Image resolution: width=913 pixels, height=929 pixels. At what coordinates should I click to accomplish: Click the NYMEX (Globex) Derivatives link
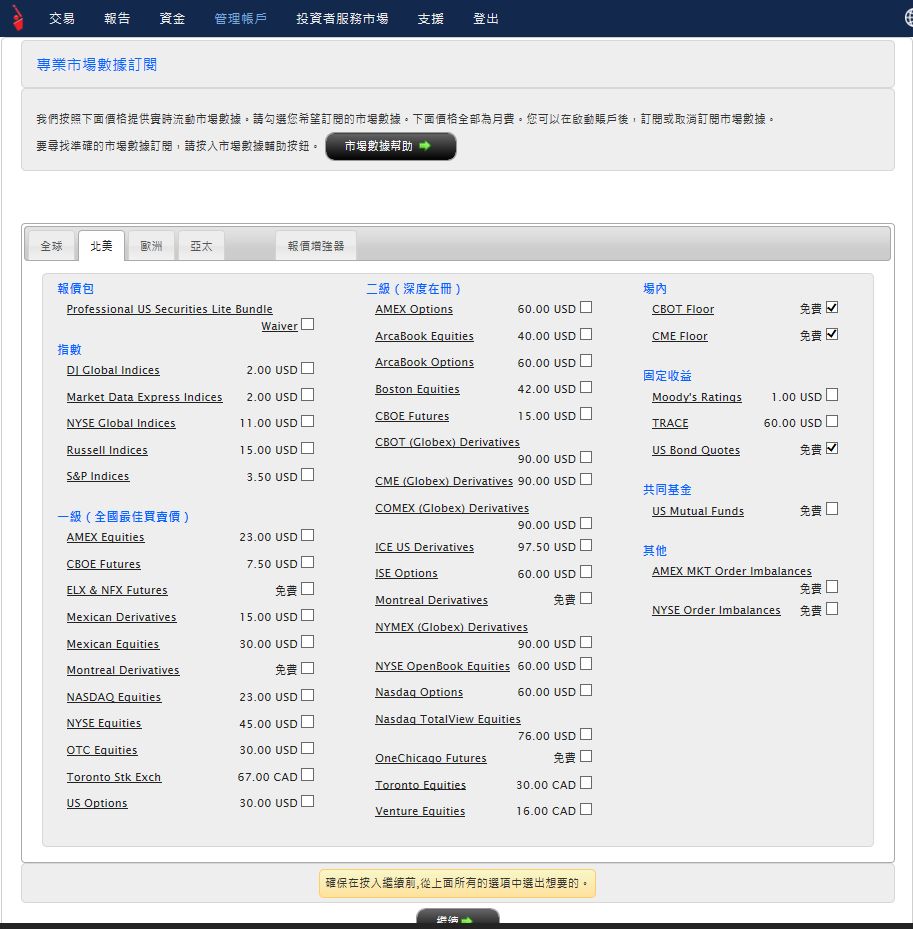coord(451,627)
